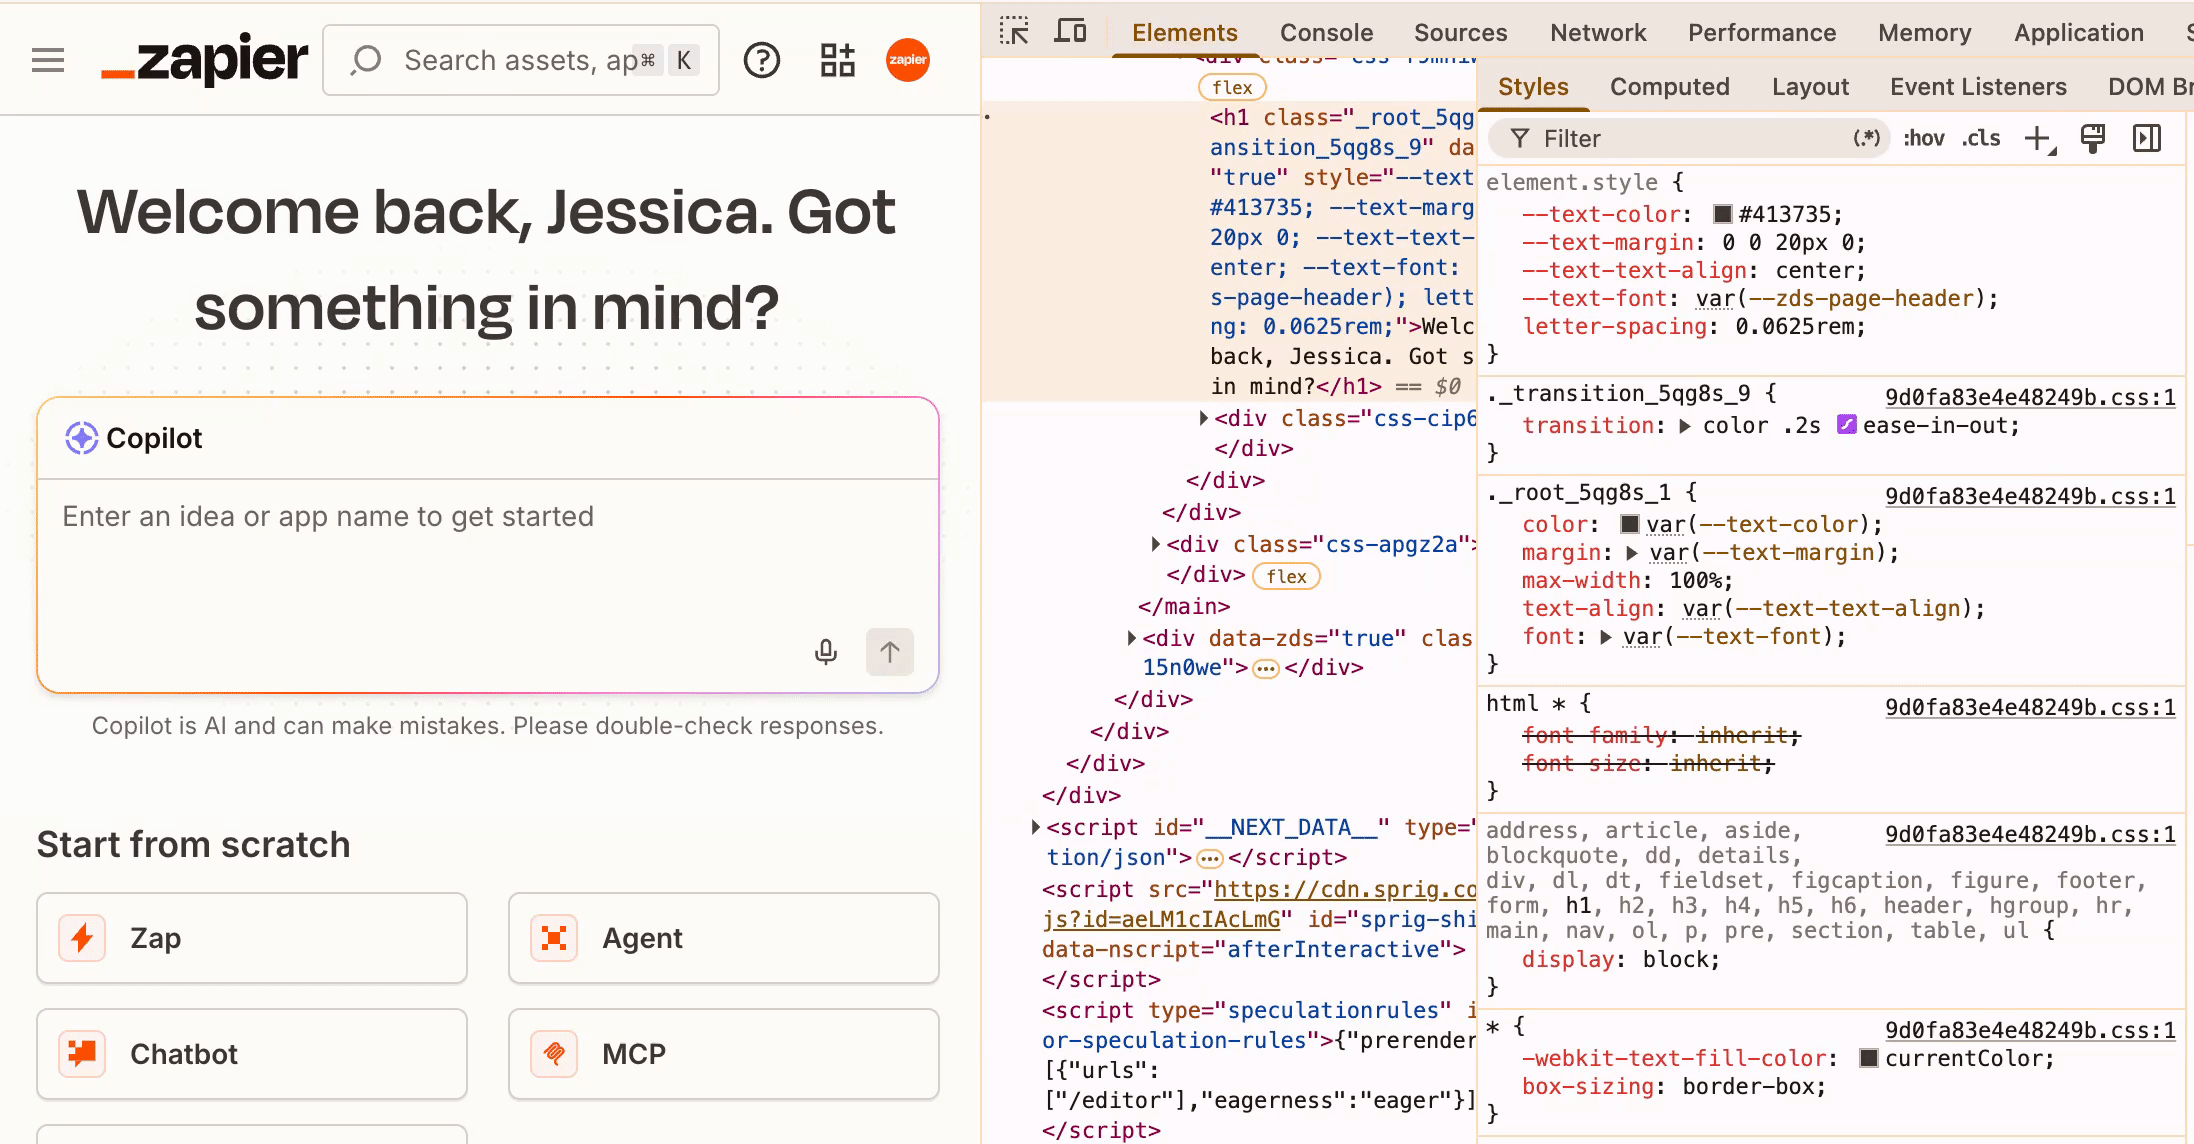
Task: Expand the data-zds div node
Action: (1132, 638)
